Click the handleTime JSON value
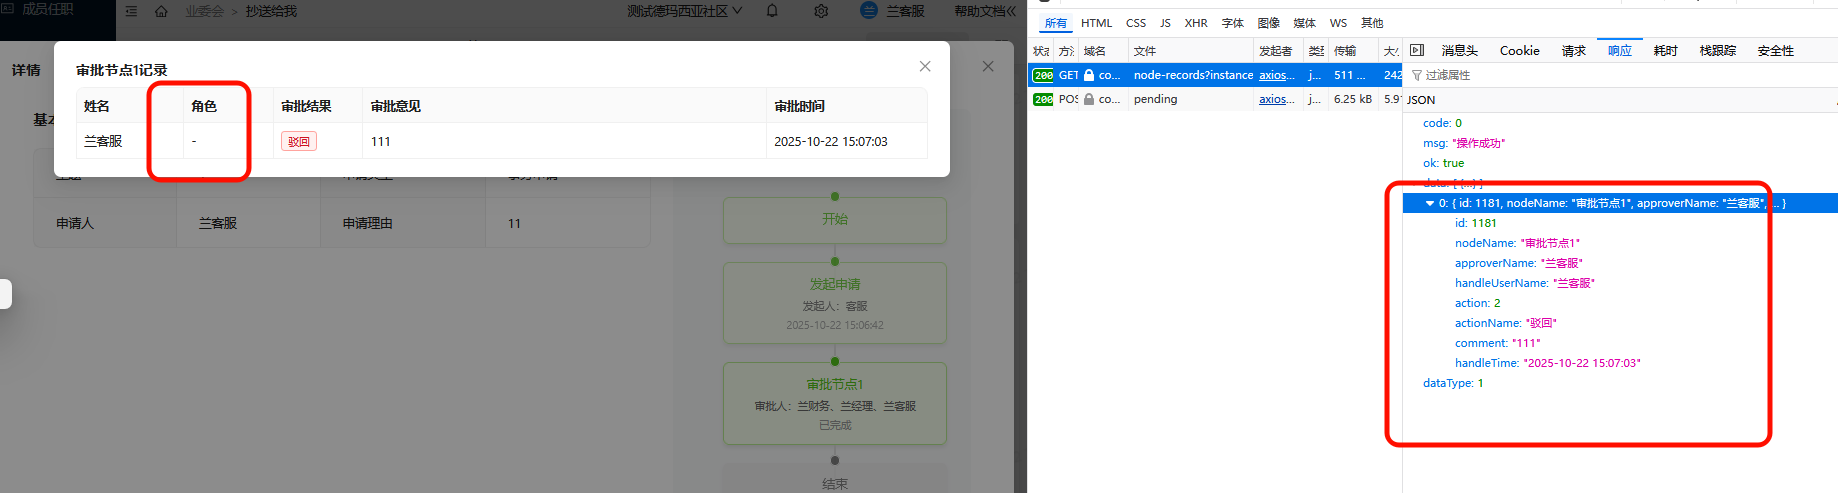 (x=1582, y=363)
